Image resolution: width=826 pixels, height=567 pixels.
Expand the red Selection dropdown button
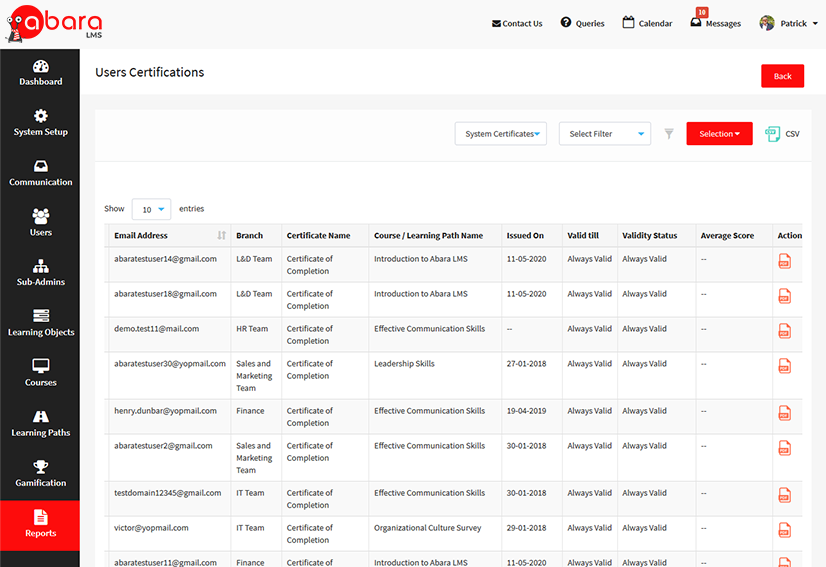719,134
